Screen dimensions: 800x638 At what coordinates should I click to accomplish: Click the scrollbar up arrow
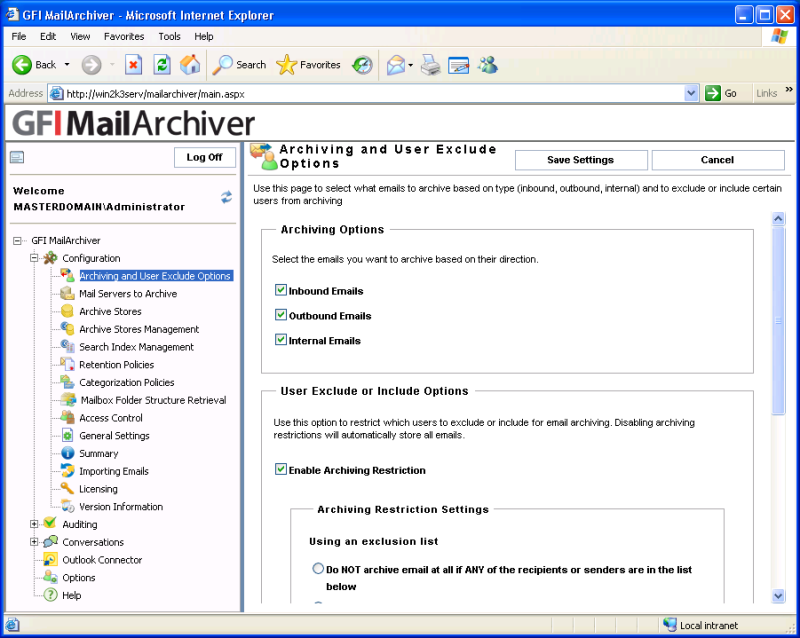[778, 219]
